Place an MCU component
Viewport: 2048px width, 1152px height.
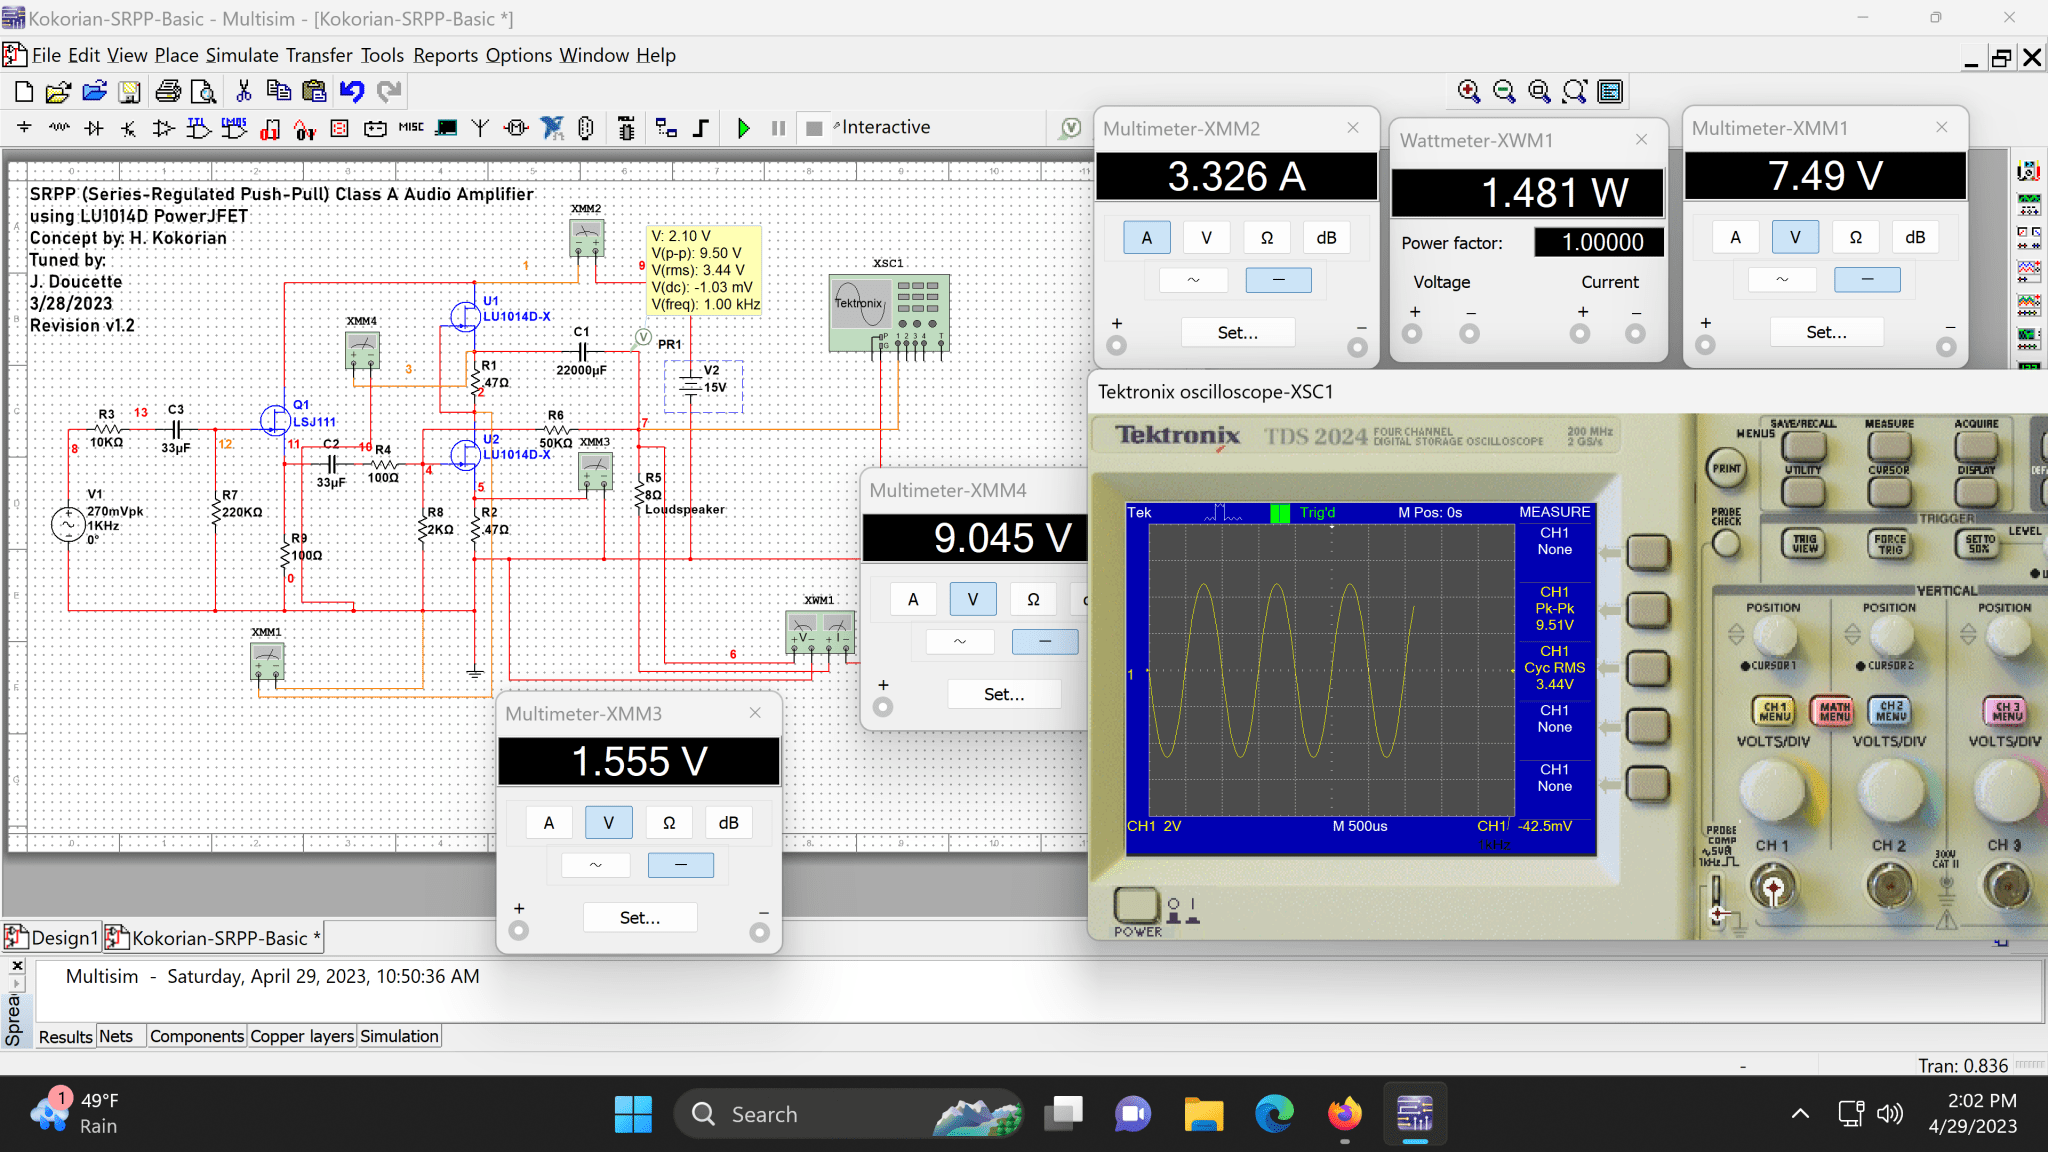626,128
